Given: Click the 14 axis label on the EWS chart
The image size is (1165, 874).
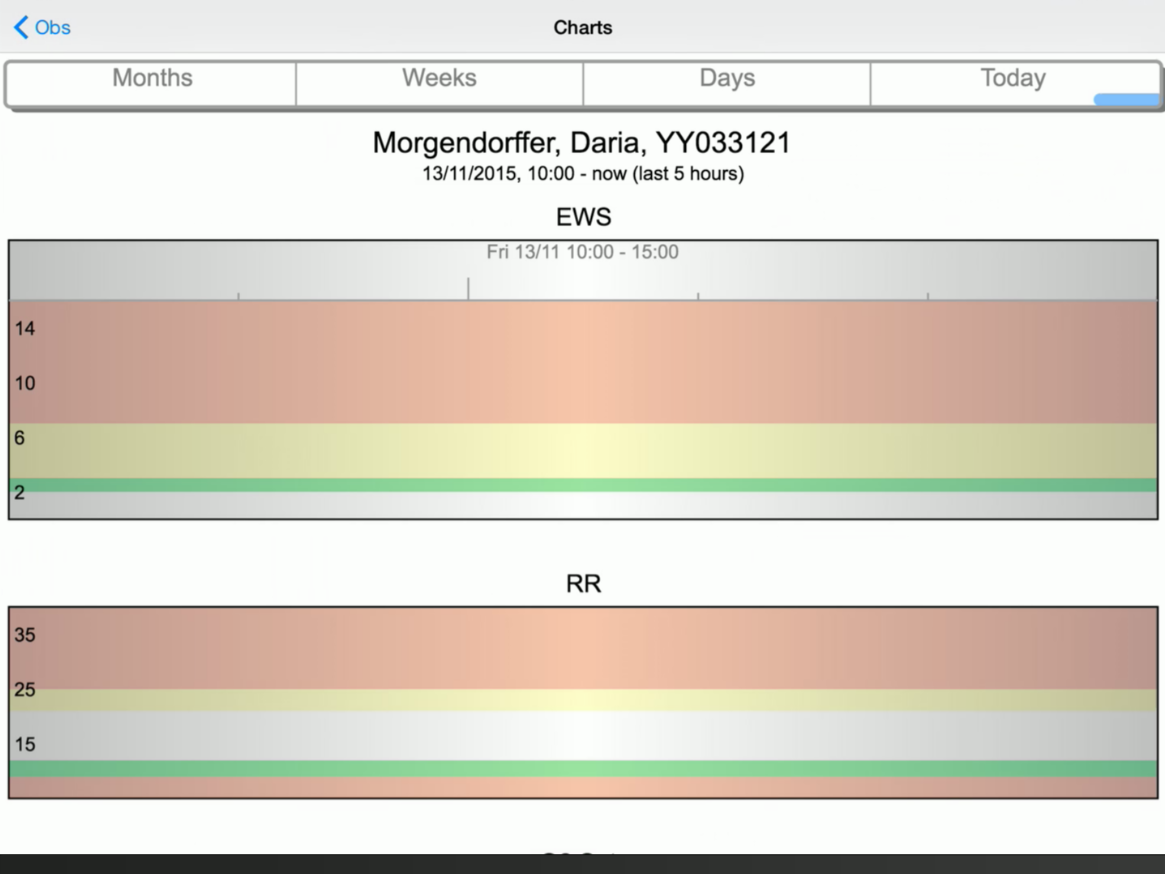Looking at the screenshot, I should tap(25, 329).
